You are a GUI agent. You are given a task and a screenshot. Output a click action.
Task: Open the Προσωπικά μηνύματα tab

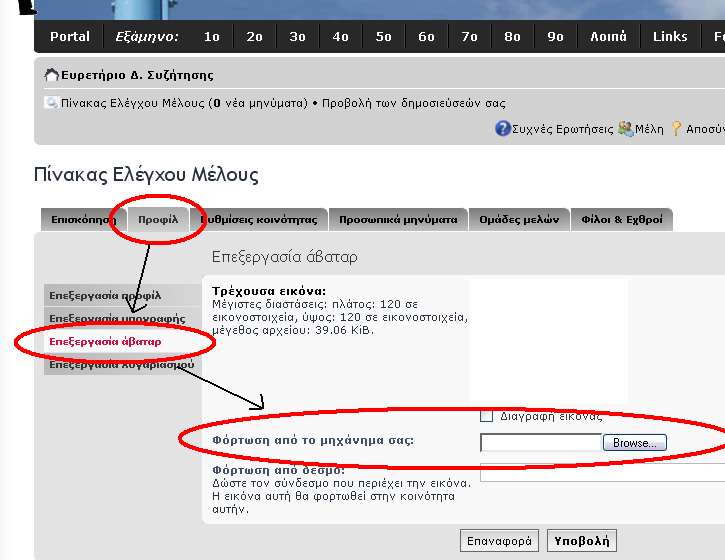398,219
